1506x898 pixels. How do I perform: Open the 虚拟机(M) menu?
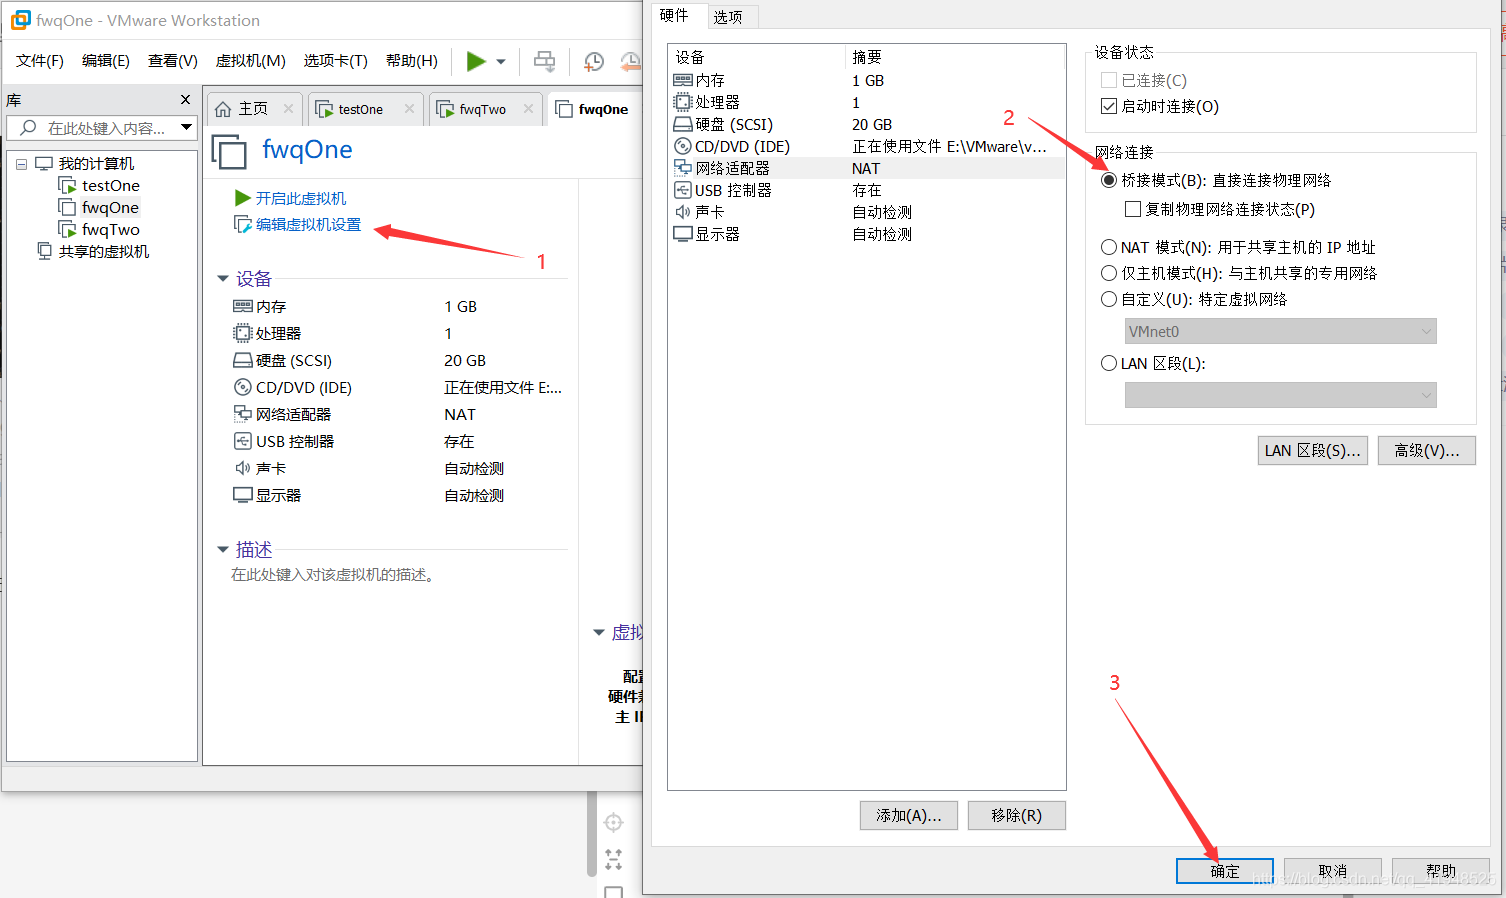(251, 61)
